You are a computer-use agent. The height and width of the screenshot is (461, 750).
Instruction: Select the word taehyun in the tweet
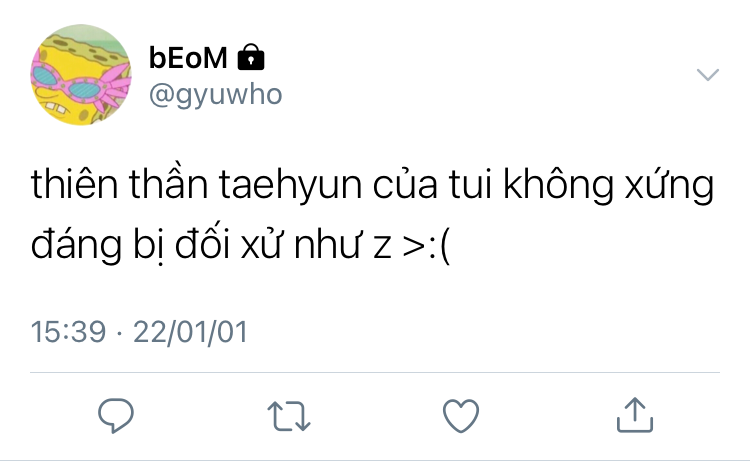coord(290,186)
